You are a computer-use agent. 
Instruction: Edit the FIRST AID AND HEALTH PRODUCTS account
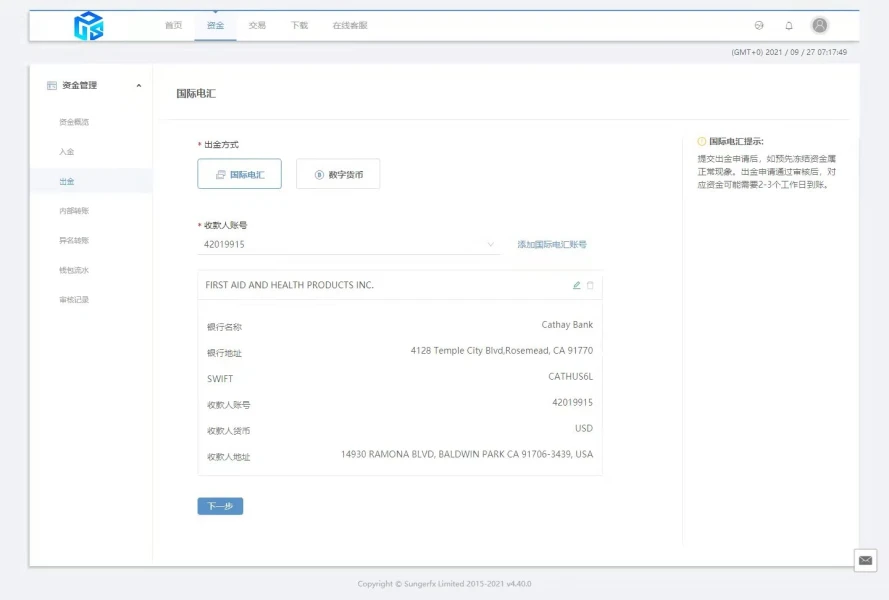click(x=576, y=285)
